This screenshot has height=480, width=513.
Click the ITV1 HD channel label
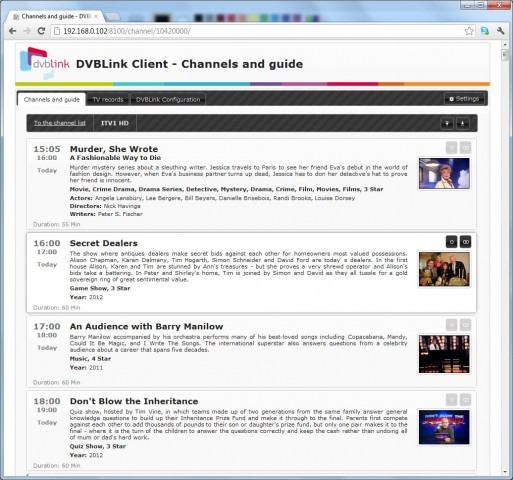click(115, 123)
